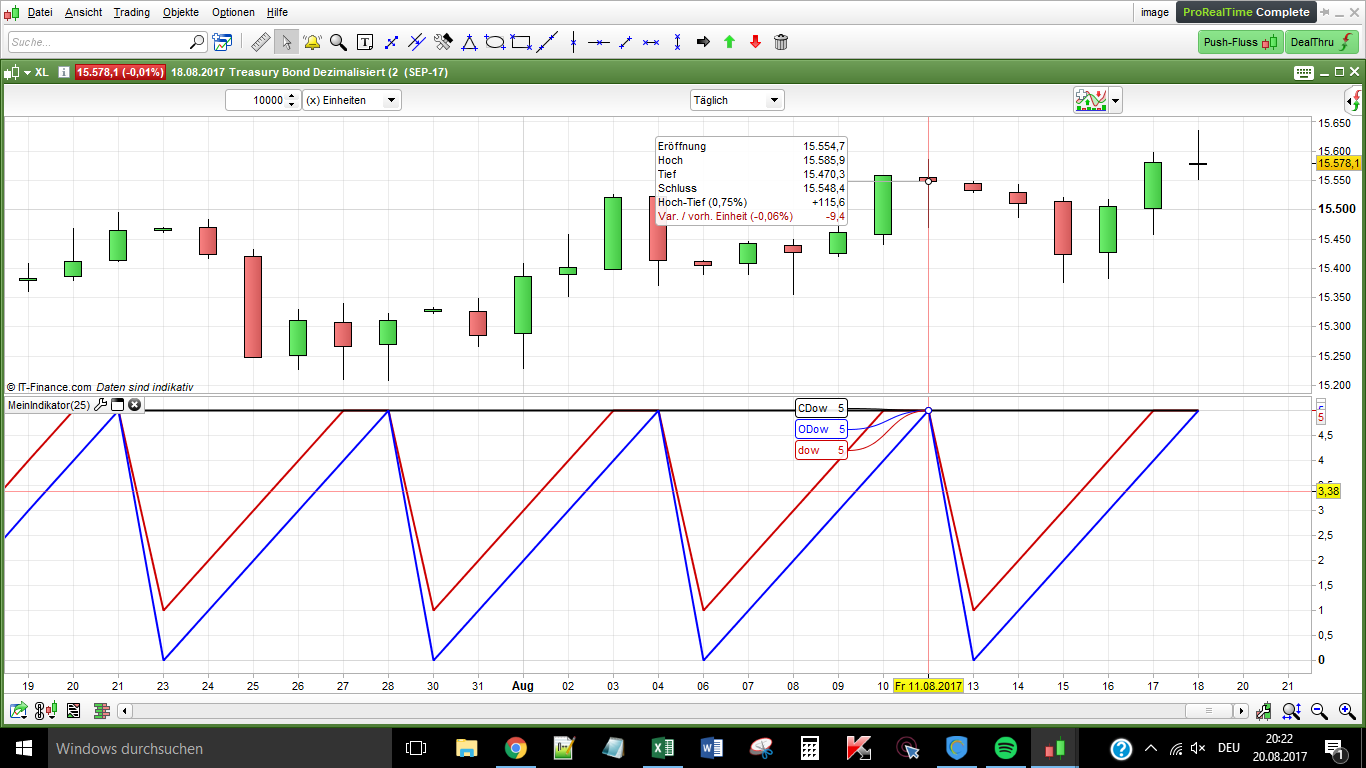Click the info icon next to XL
Image resolution: width=1366 pixels, height=768 pixels.
point(63,72)
